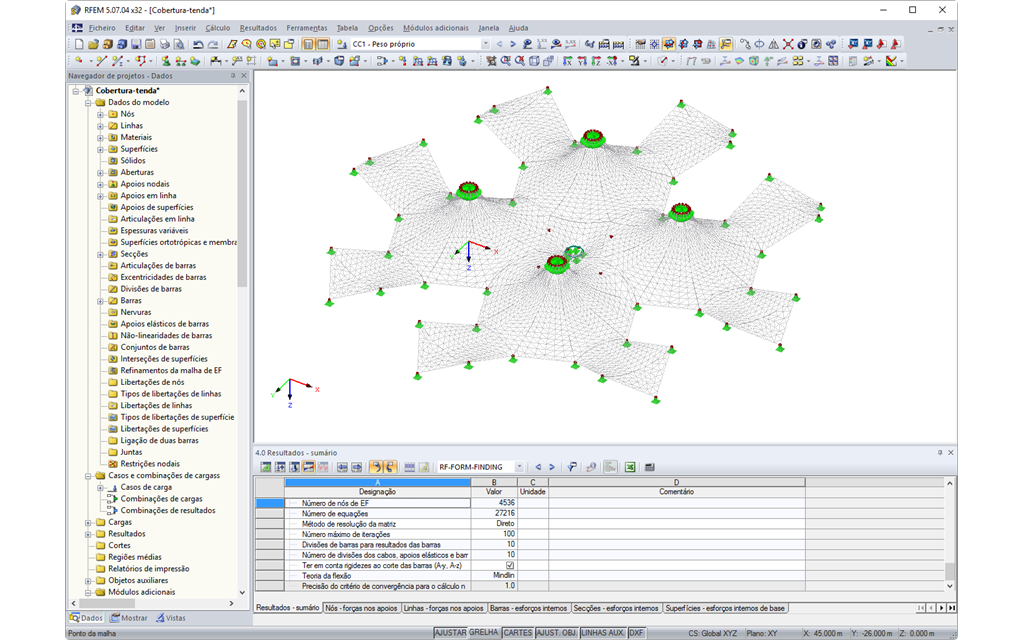The image size is (1024, 640).
Task: Click the results table vertical scrollbar
Action: coord(950,571)
